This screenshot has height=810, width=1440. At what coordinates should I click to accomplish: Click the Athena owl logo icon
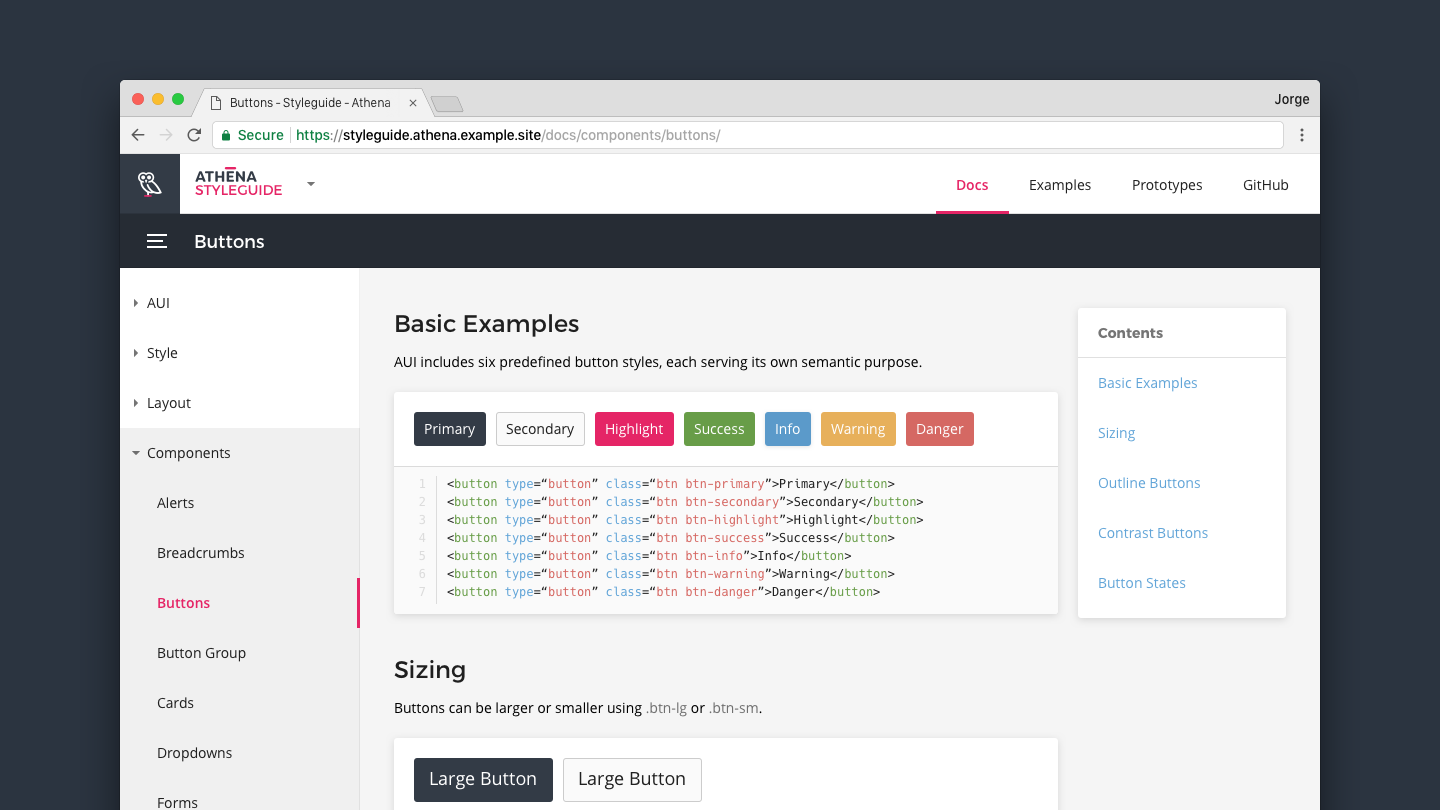pyautogui.click(x=150, y=184)
